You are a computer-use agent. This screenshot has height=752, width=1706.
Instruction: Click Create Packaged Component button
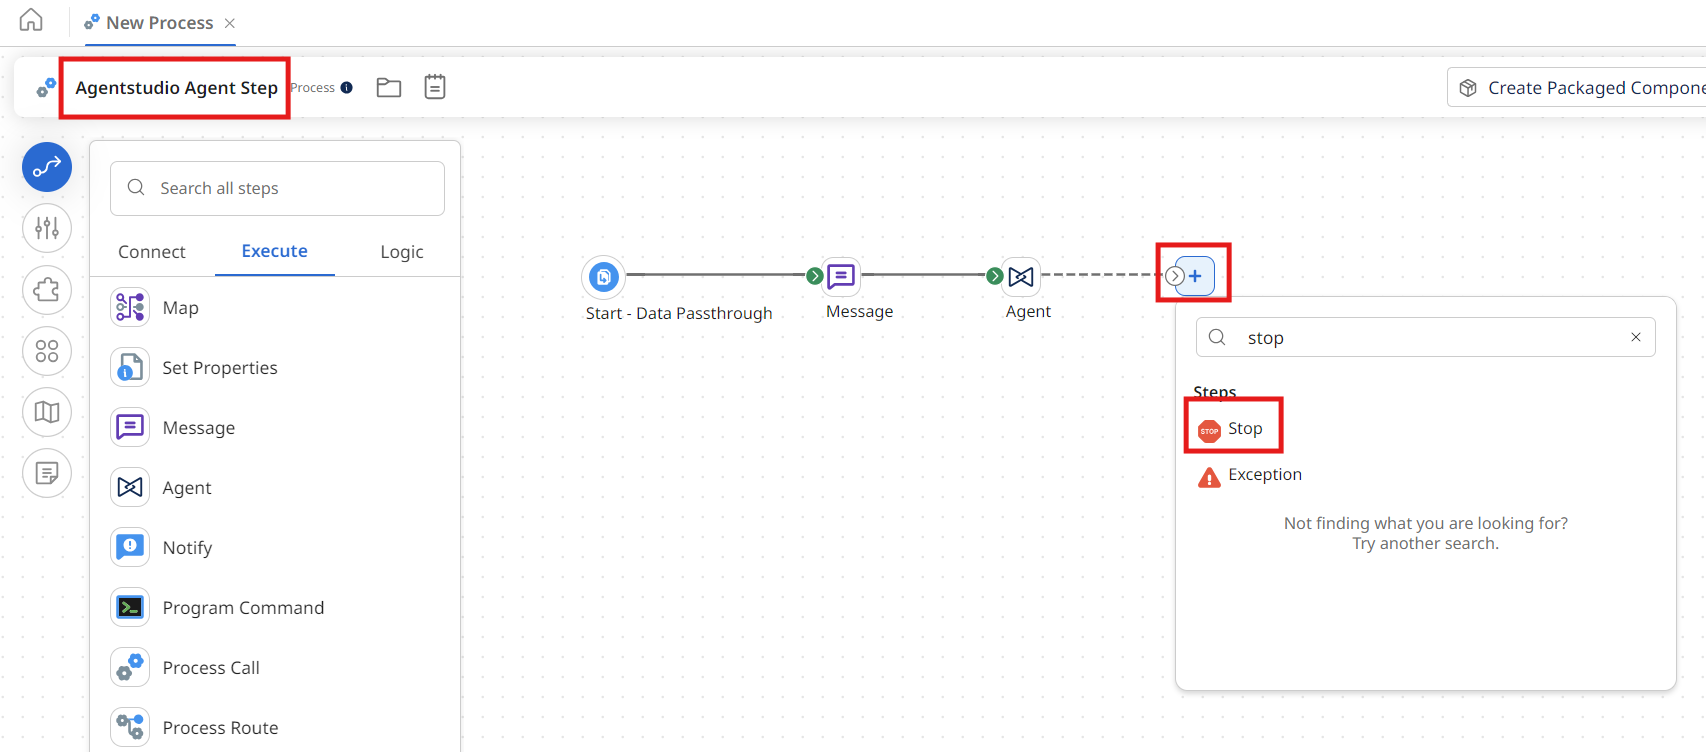coord(1580,88)
